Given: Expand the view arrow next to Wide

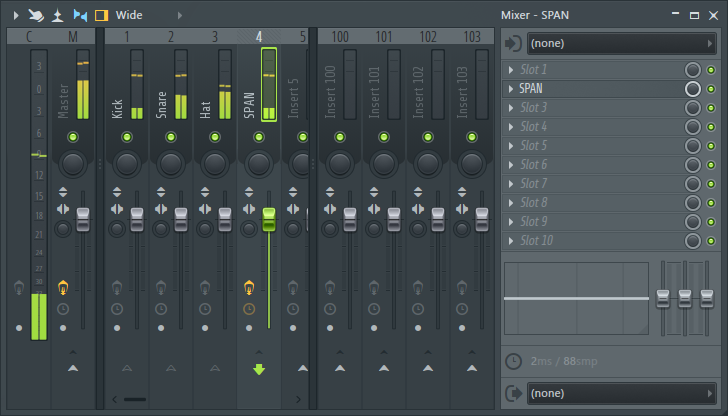Looking at the screenshot, I should point(180,15).
